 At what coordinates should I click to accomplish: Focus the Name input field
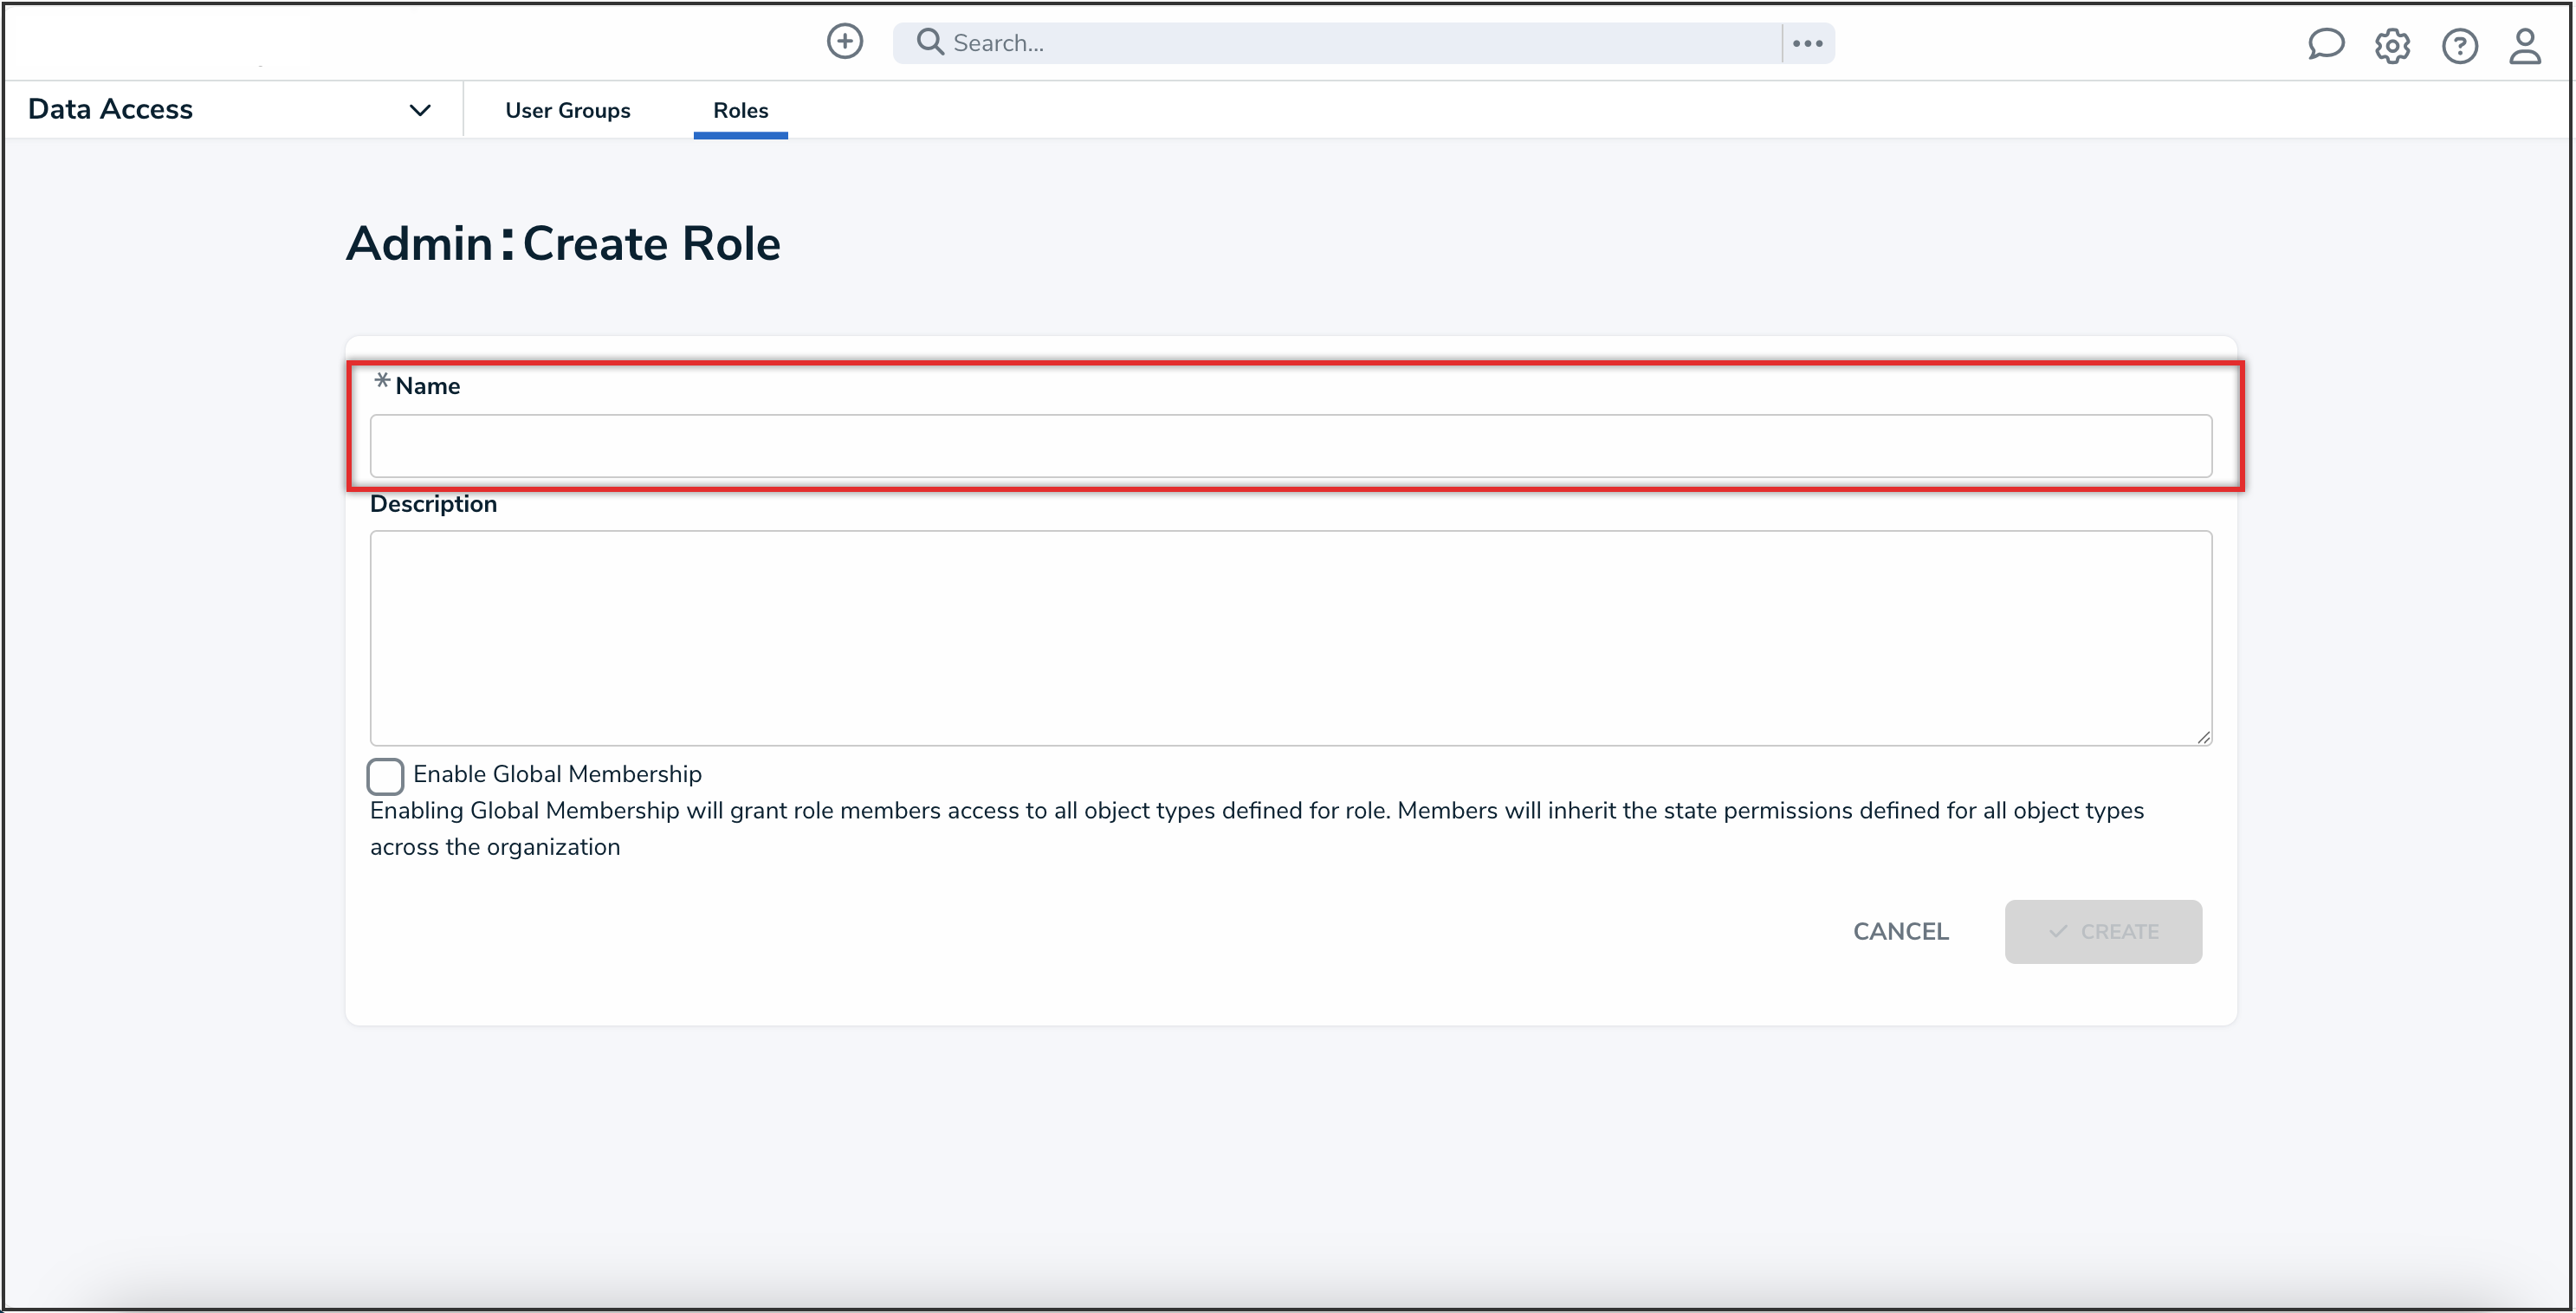[x=1290, y=446]
